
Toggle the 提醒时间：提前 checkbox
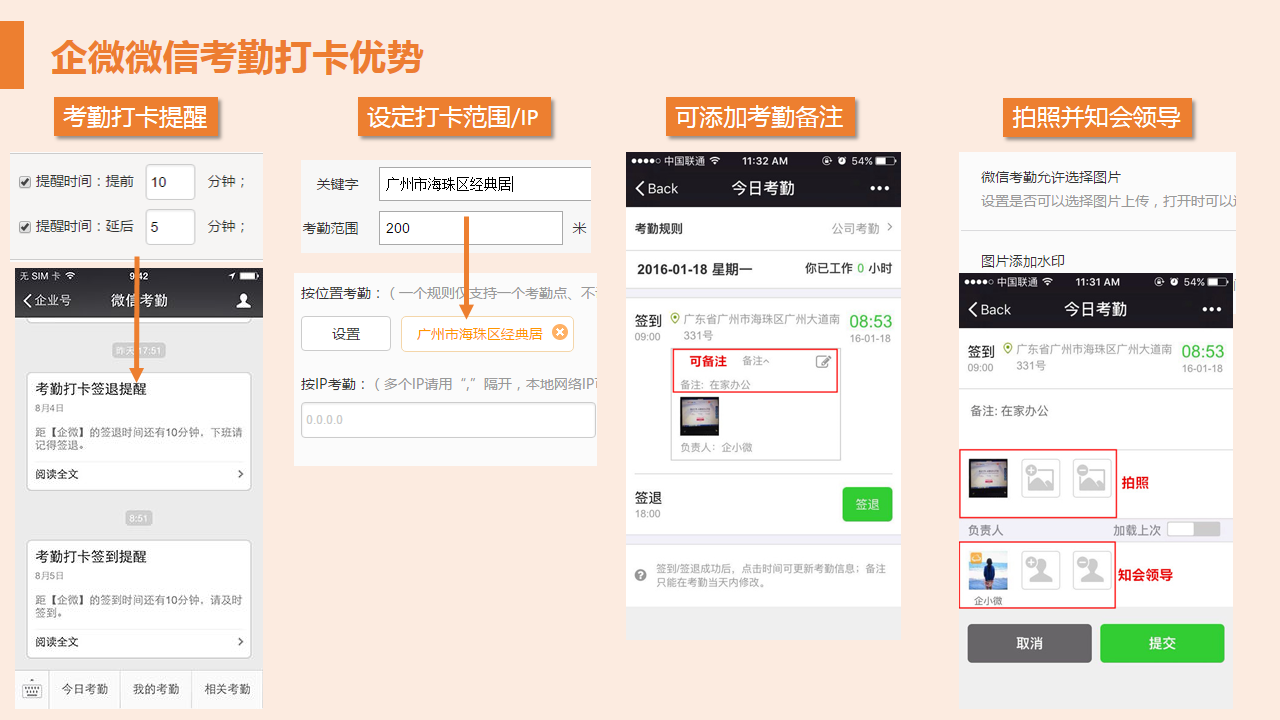click(x=25, y=182)
